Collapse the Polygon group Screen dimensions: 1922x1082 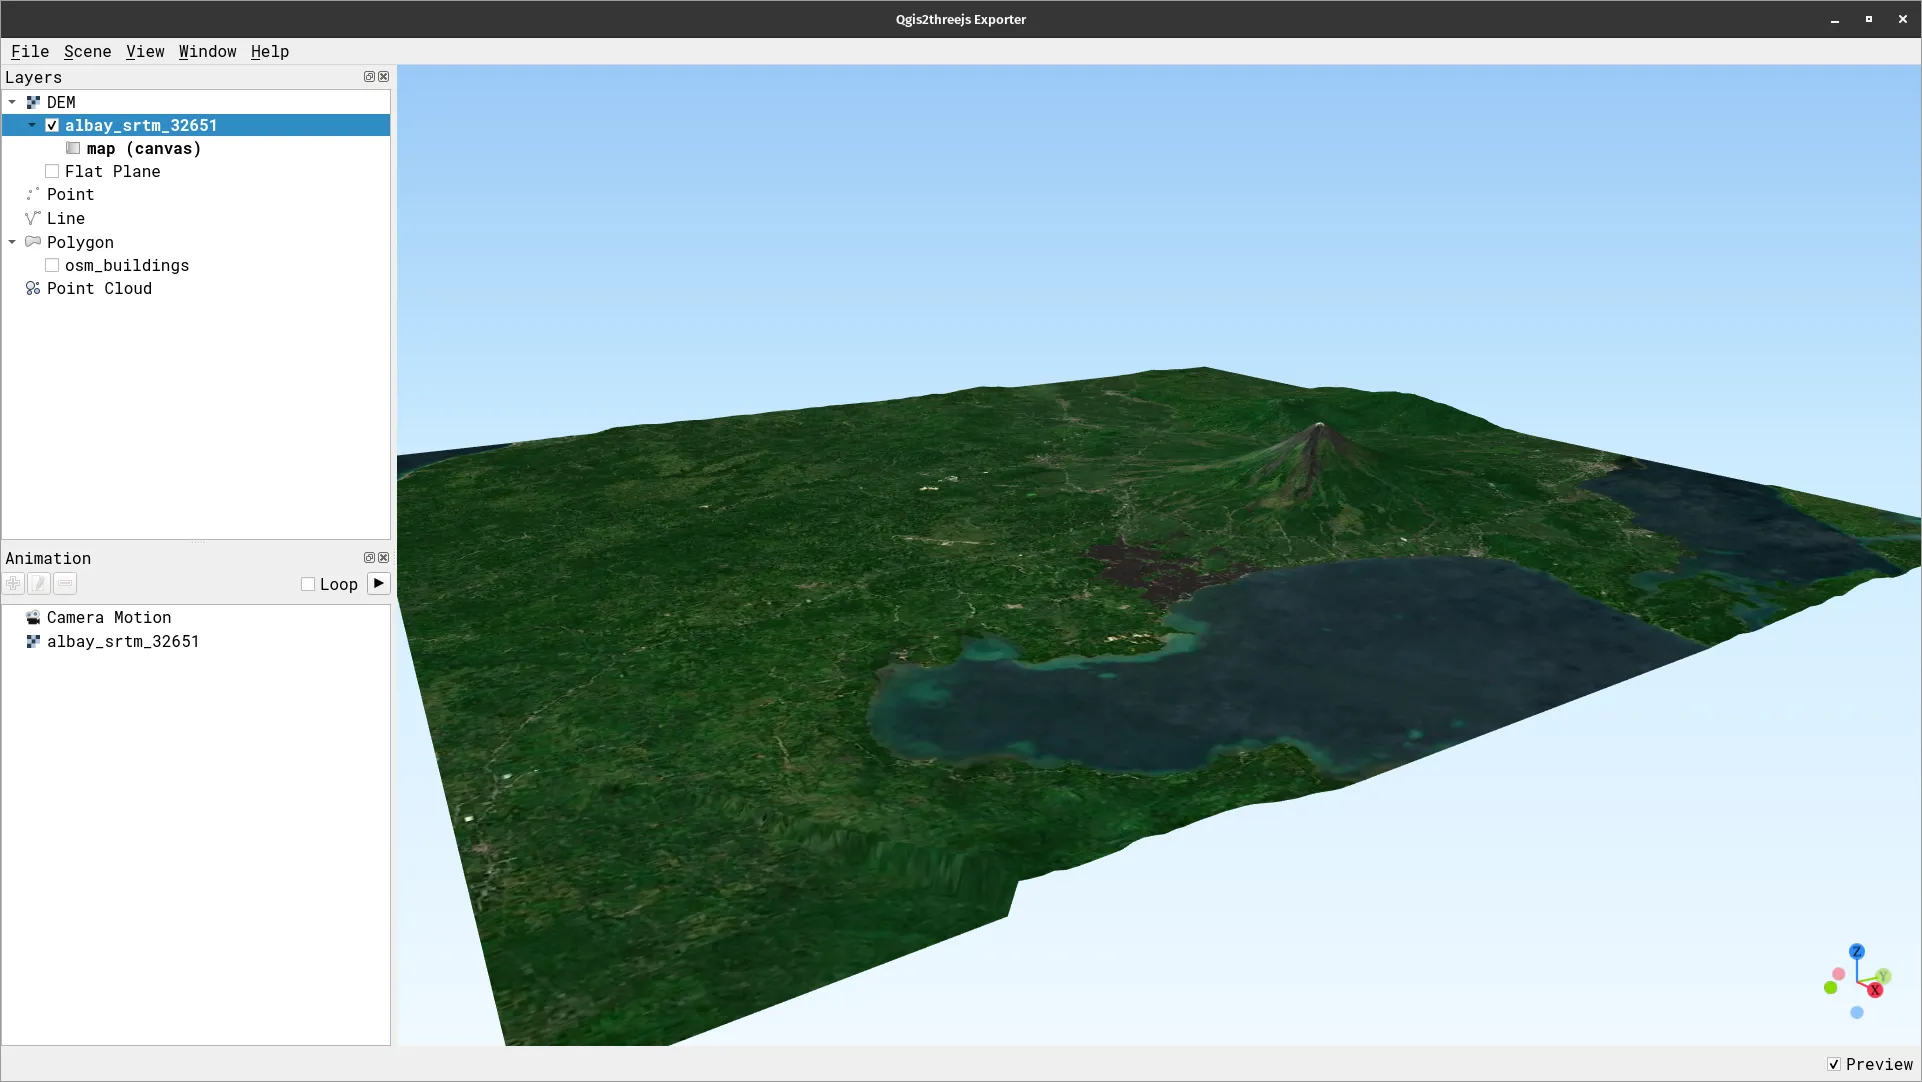[12, 242]
